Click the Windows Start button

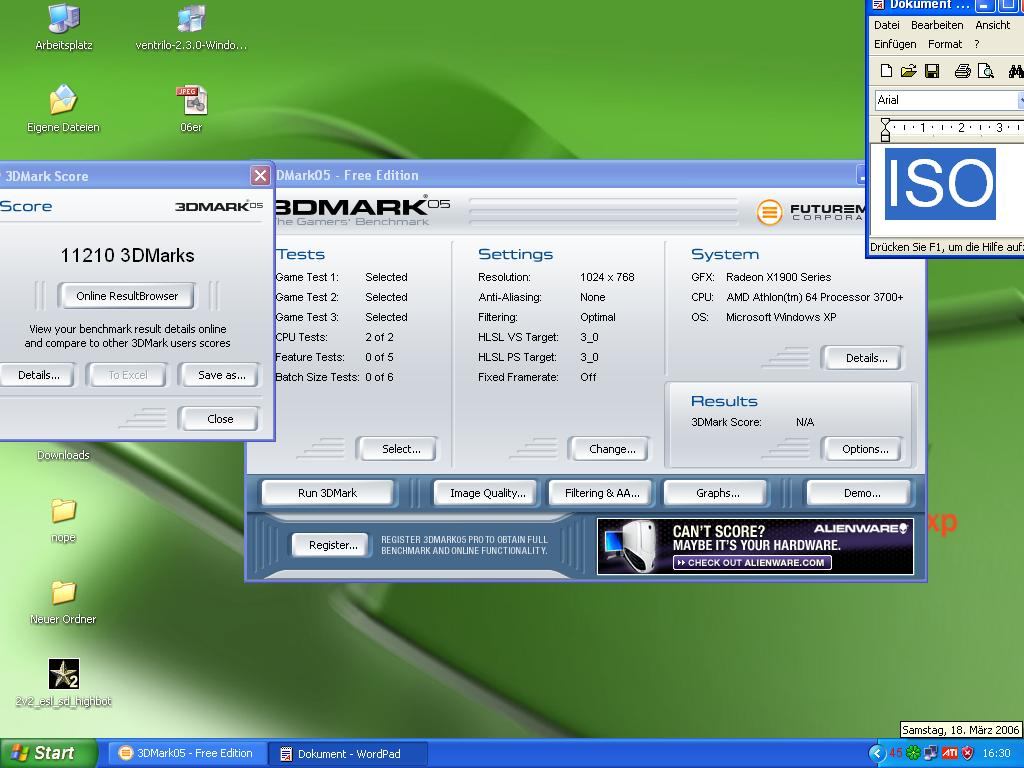47,753
